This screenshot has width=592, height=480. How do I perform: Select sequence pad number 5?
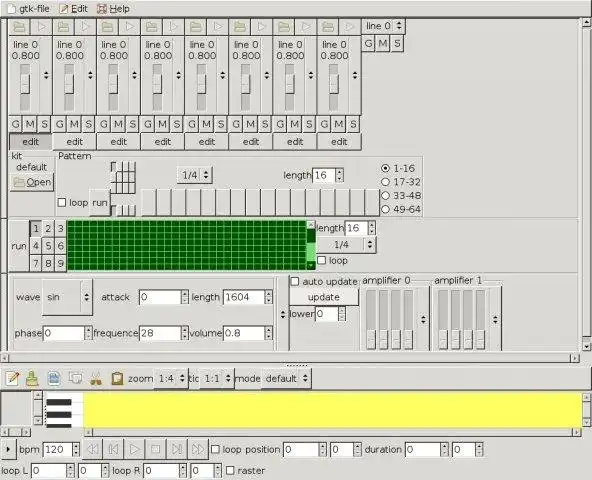click(48, 246)
